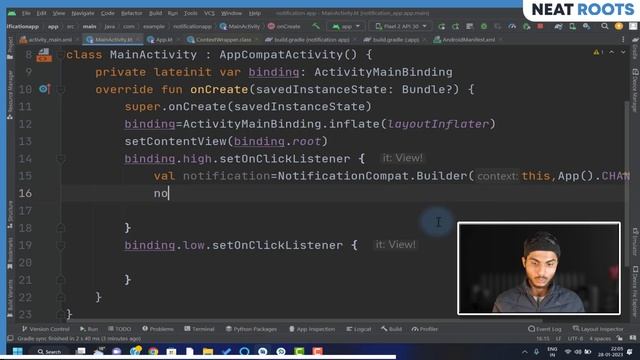Image resolution: width=640 pixels, height=360 pixels.
Task: Open the Event Log tool window
Action: point(545,329)
